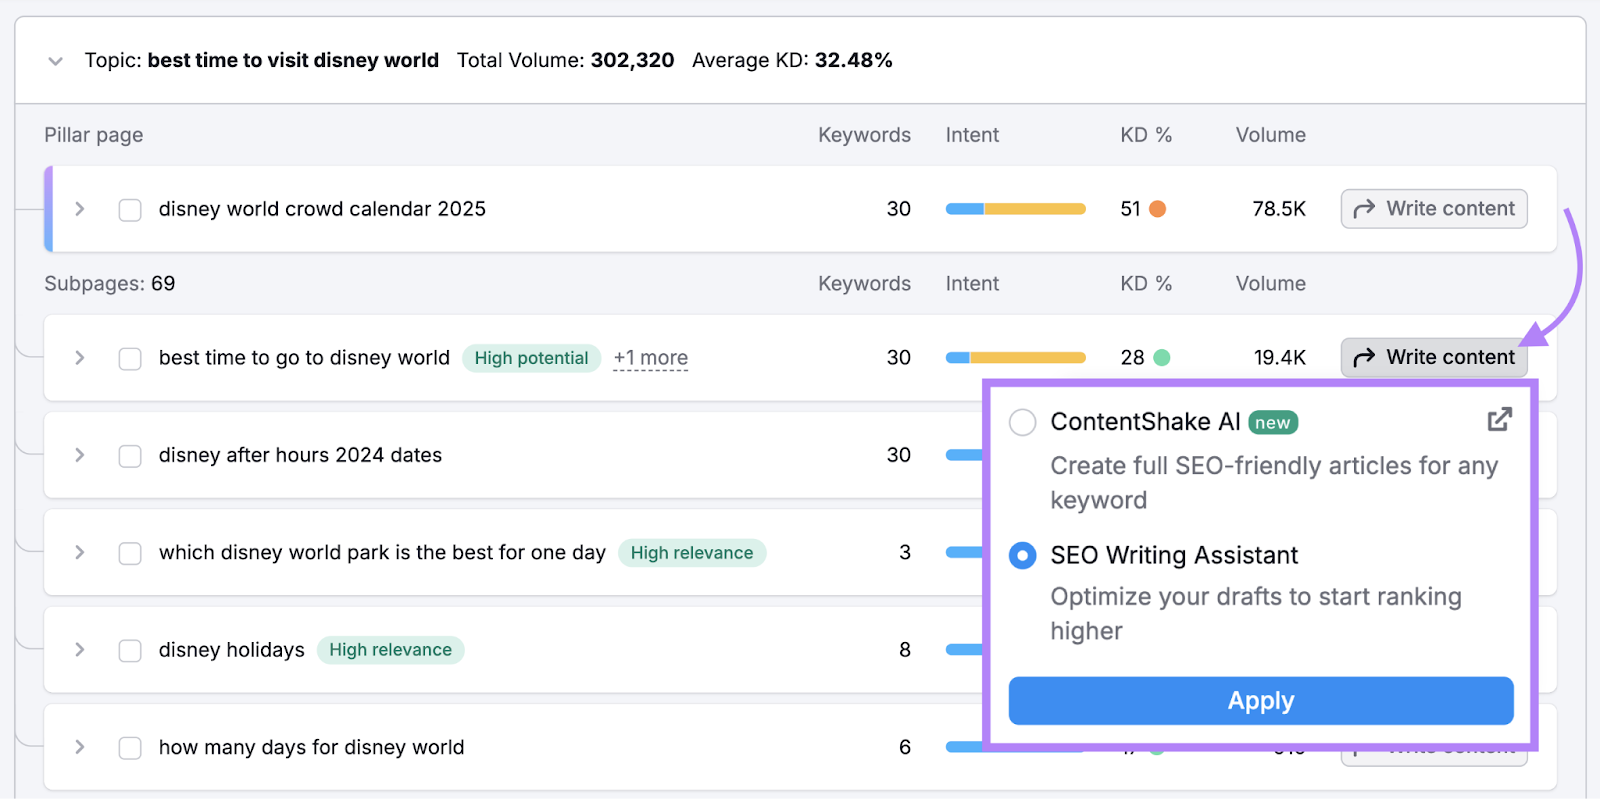Click KD % column header in Pillar page row

(x=1146, y=135)
